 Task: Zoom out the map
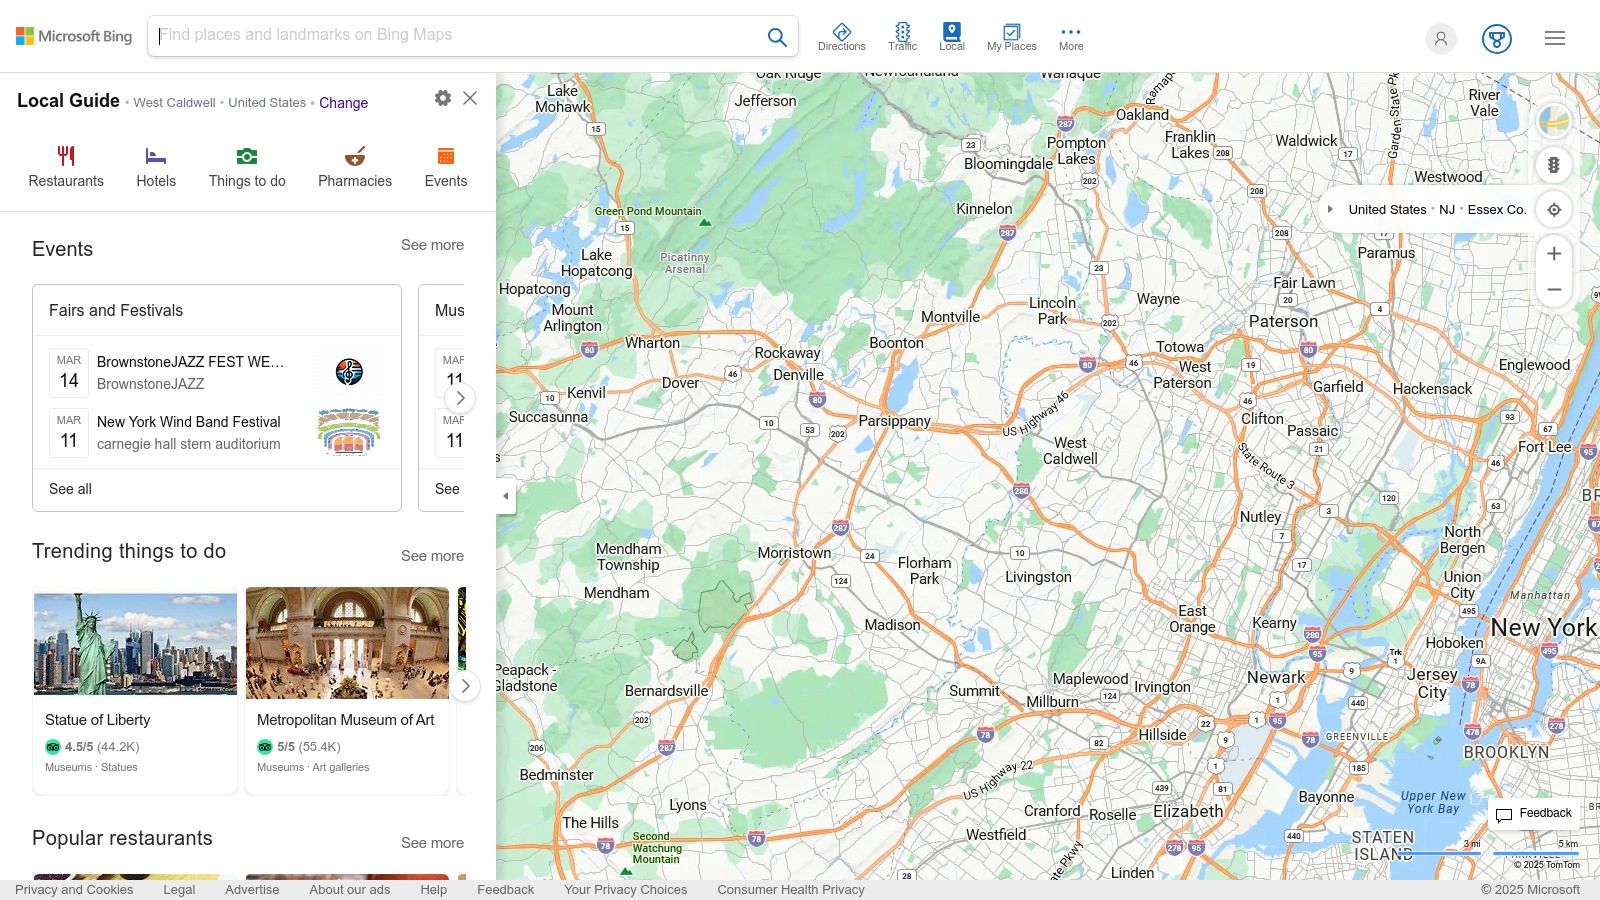(x=1554, y=290)
